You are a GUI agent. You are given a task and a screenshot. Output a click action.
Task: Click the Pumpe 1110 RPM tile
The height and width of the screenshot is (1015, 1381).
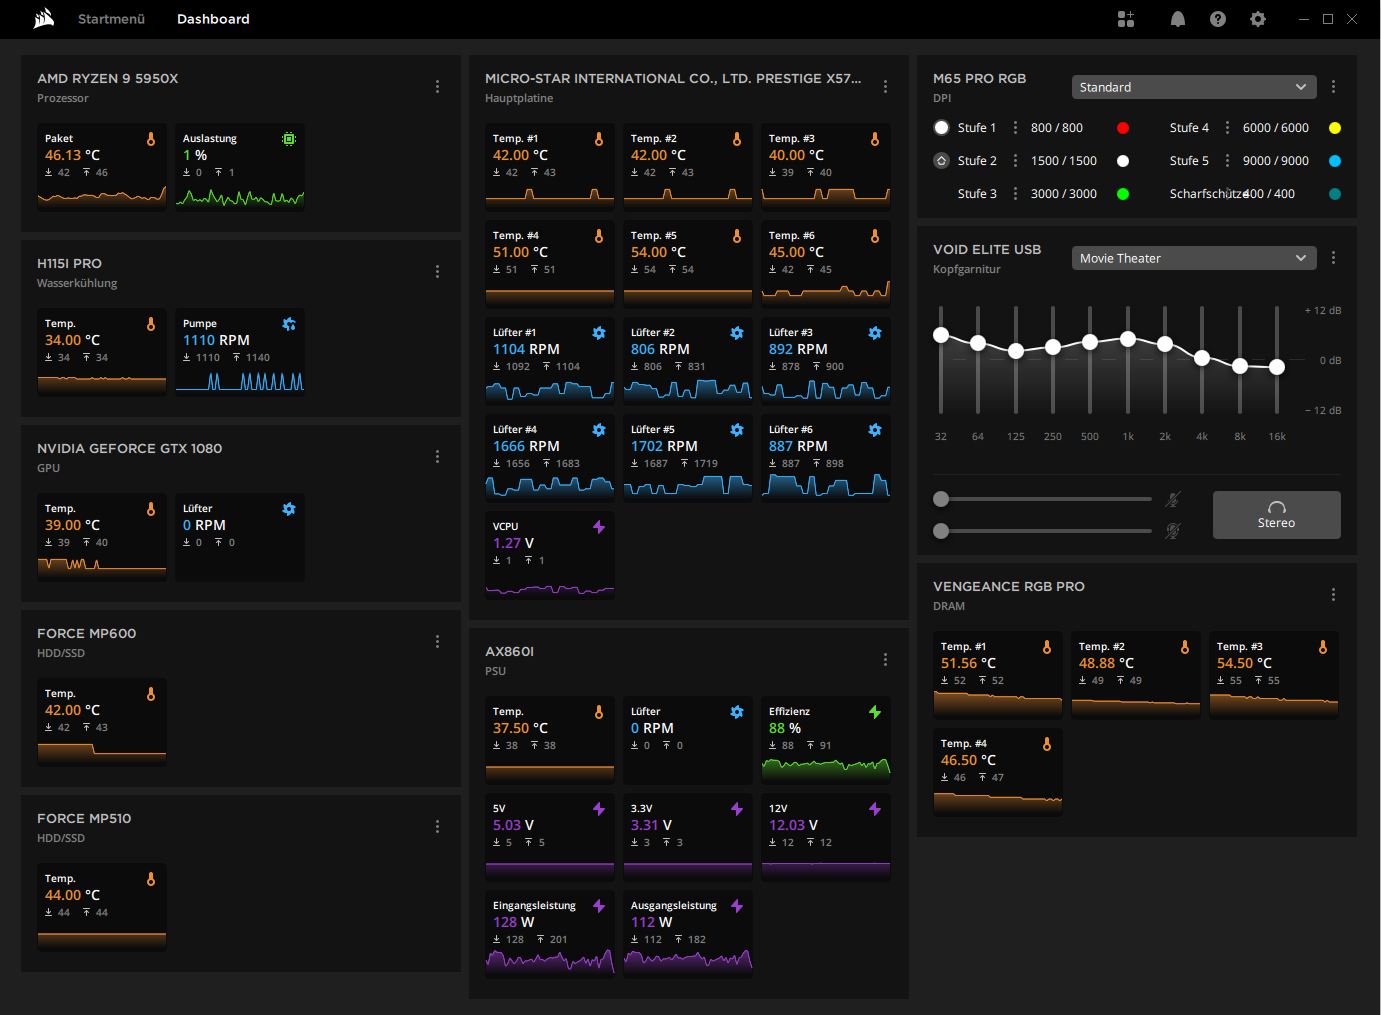click(240, 352)
